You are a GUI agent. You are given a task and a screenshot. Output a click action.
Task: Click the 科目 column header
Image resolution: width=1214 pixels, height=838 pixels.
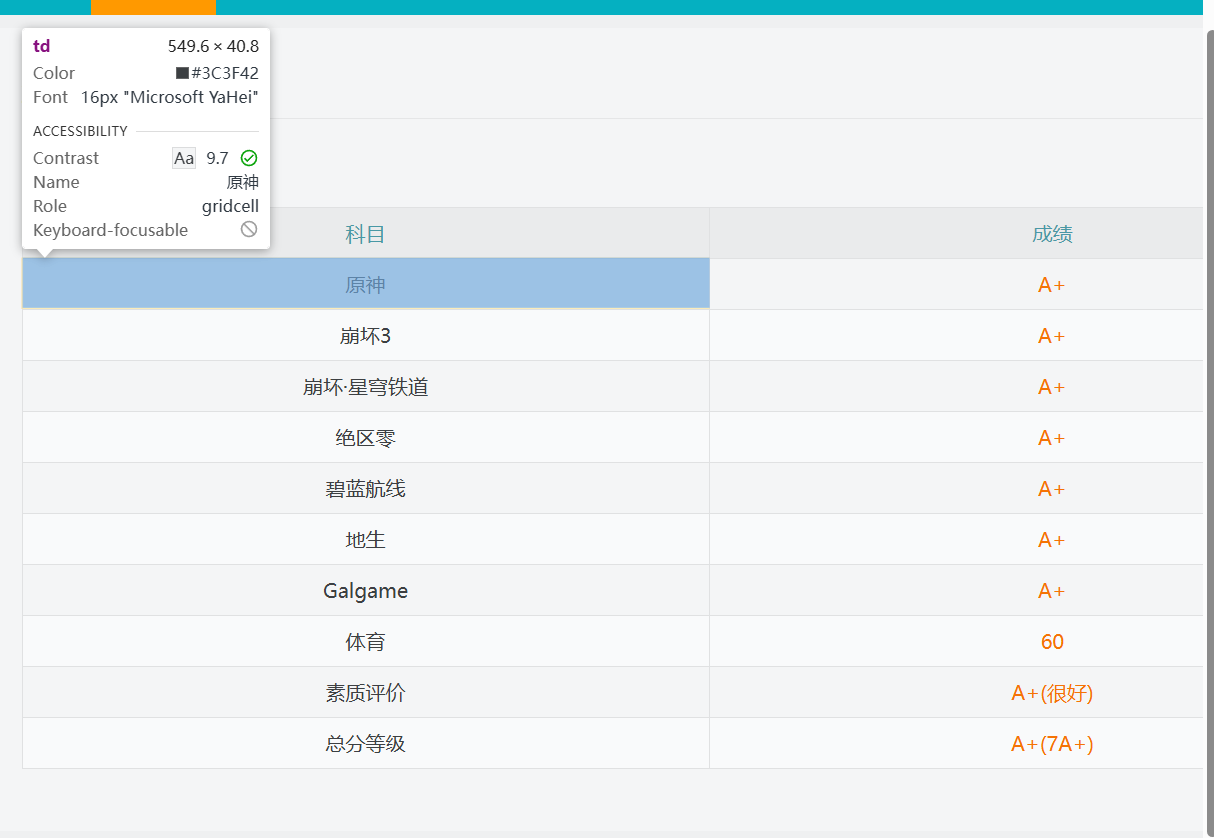[x=366, y=234]
